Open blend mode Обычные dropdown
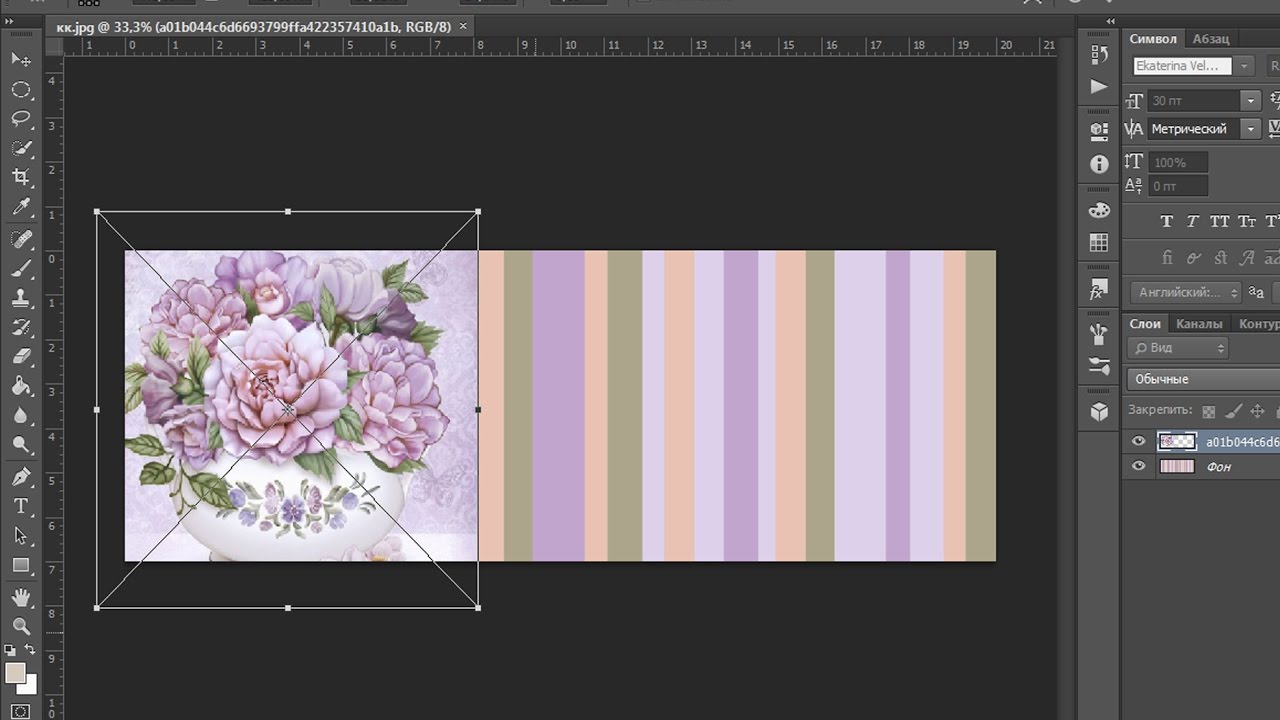This screenshot has height=720, width=1280. (1204, 379)
